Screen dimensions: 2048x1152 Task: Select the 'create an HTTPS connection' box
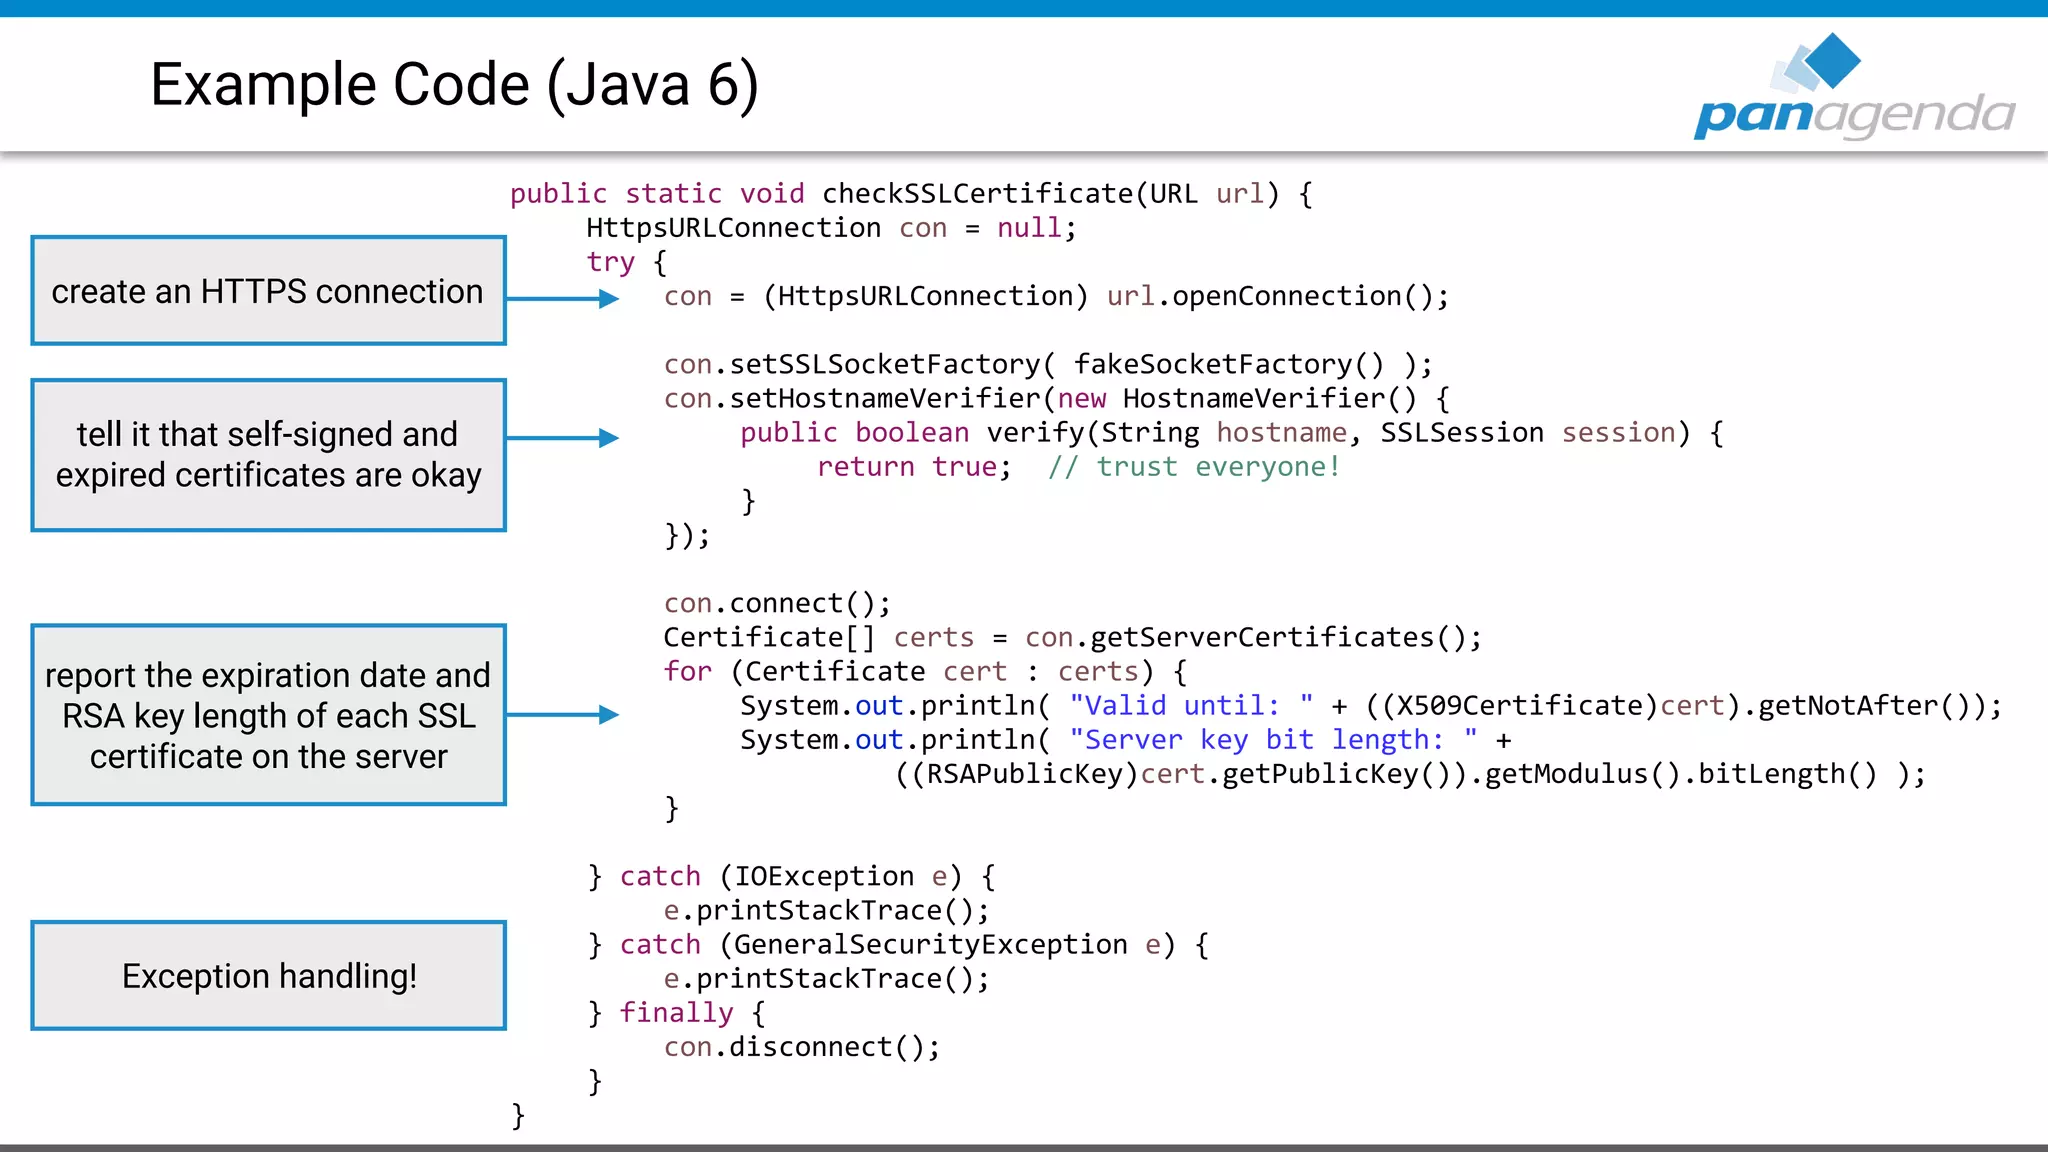(x=268, y=291)
